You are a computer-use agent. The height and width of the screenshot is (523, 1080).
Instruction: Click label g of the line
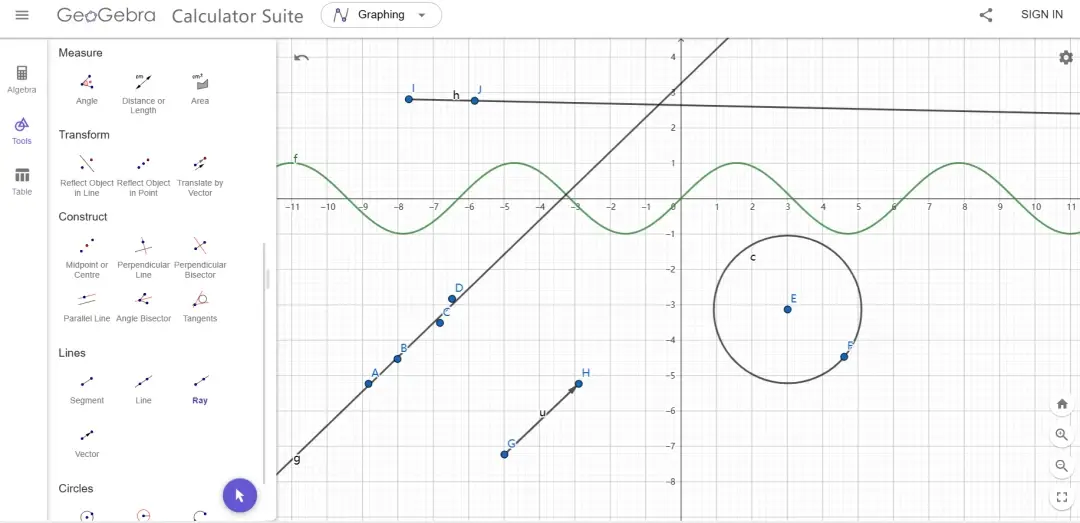(x=297, y=459)
